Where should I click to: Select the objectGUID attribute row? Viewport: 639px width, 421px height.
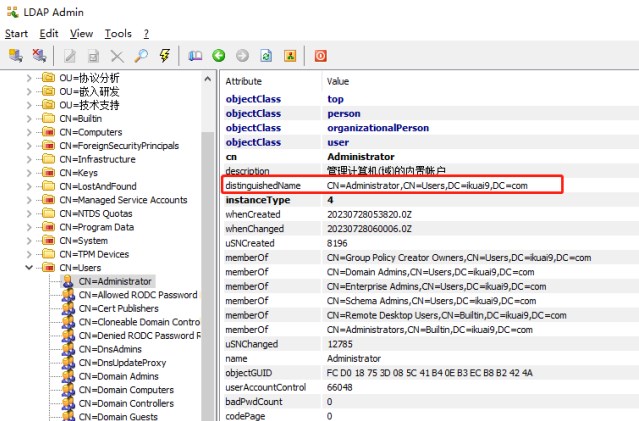[431, 373]
